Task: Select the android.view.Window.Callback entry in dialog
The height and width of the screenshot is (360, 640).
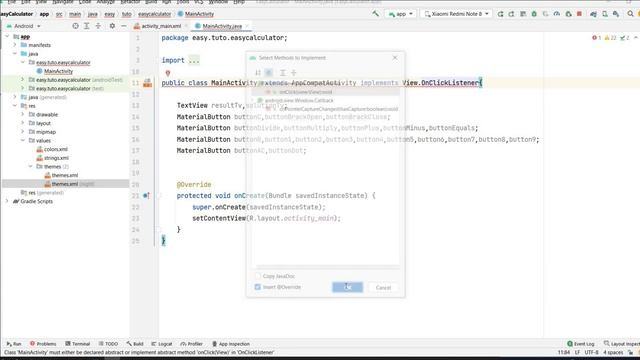Action: [x=299, y=100]
